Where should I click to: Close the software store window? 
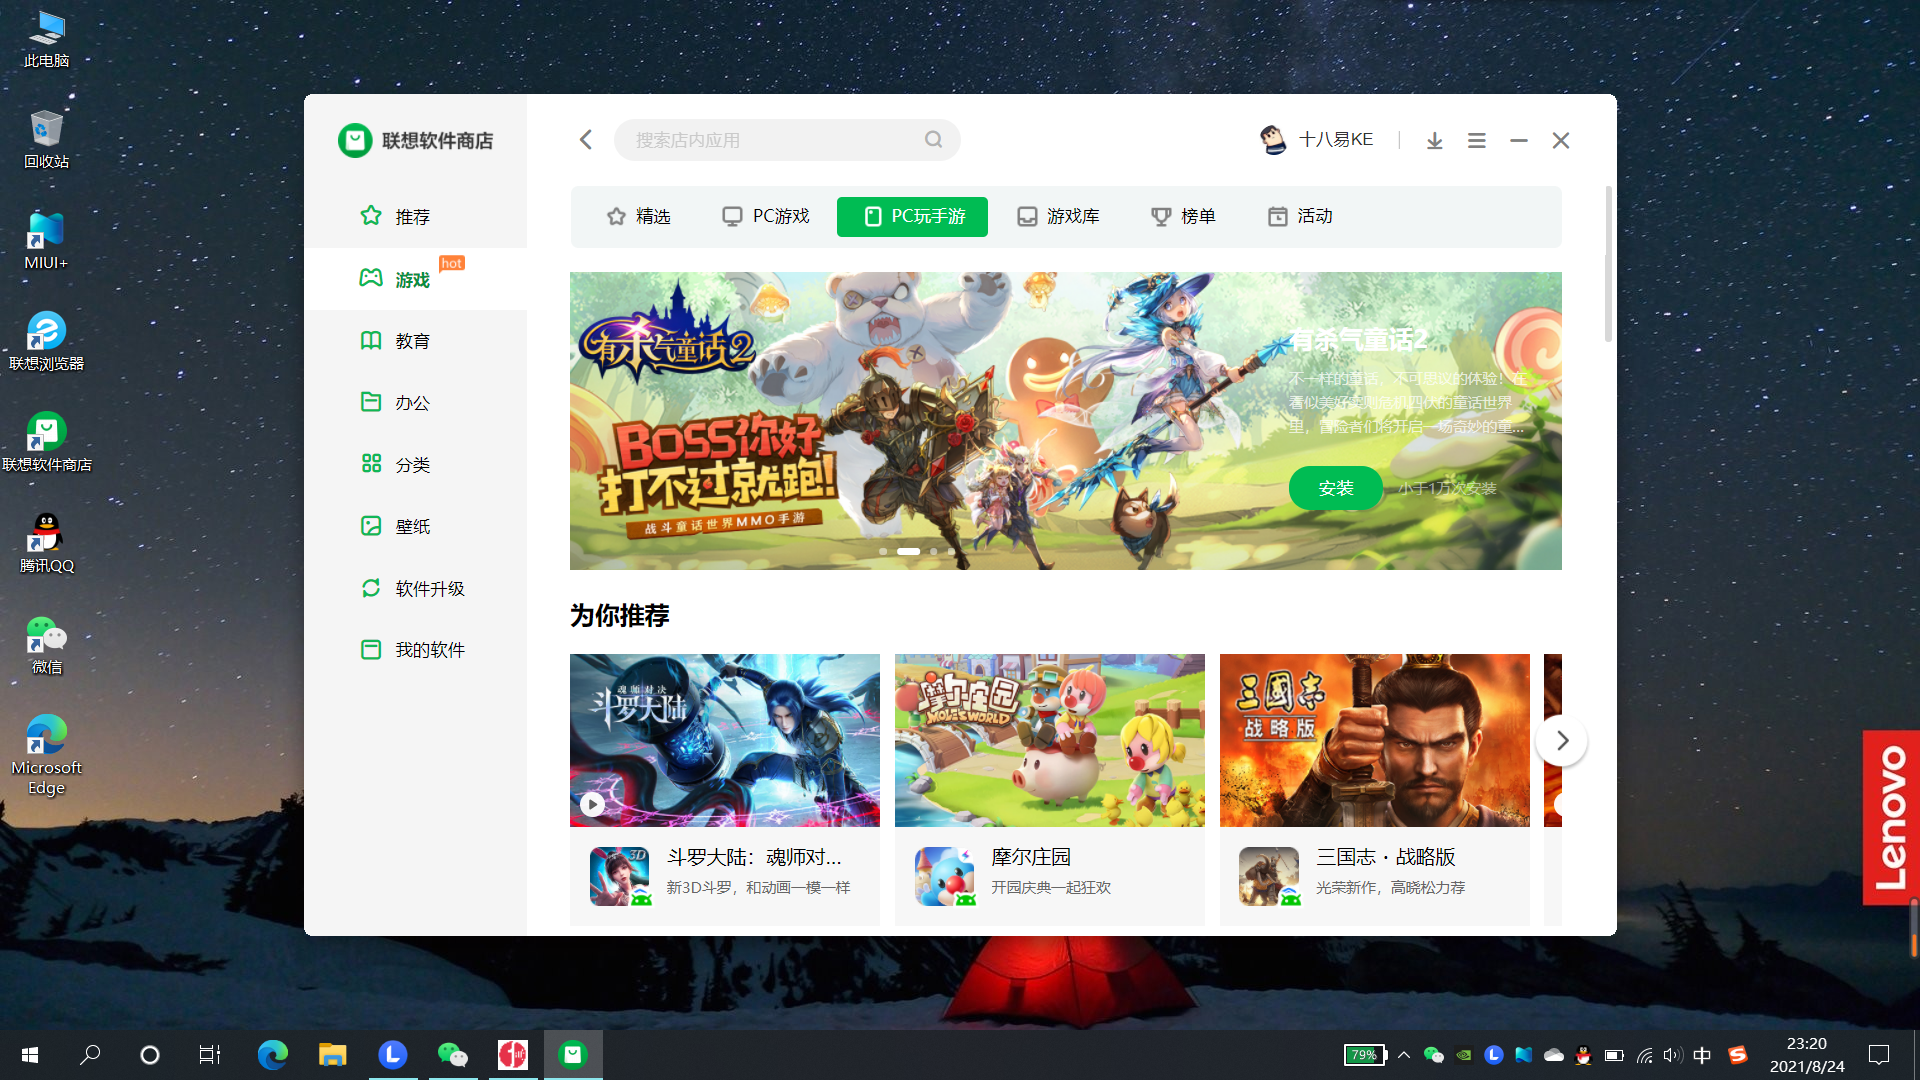click(x=1560, y=141)
